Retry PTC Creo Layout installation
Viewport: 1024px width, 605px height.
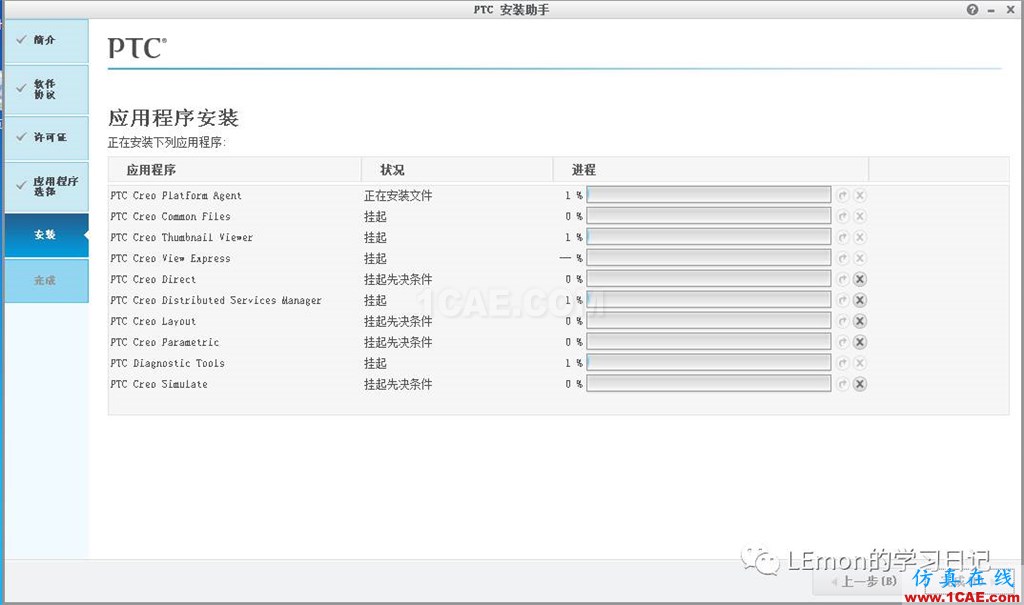tap(842, 321)
